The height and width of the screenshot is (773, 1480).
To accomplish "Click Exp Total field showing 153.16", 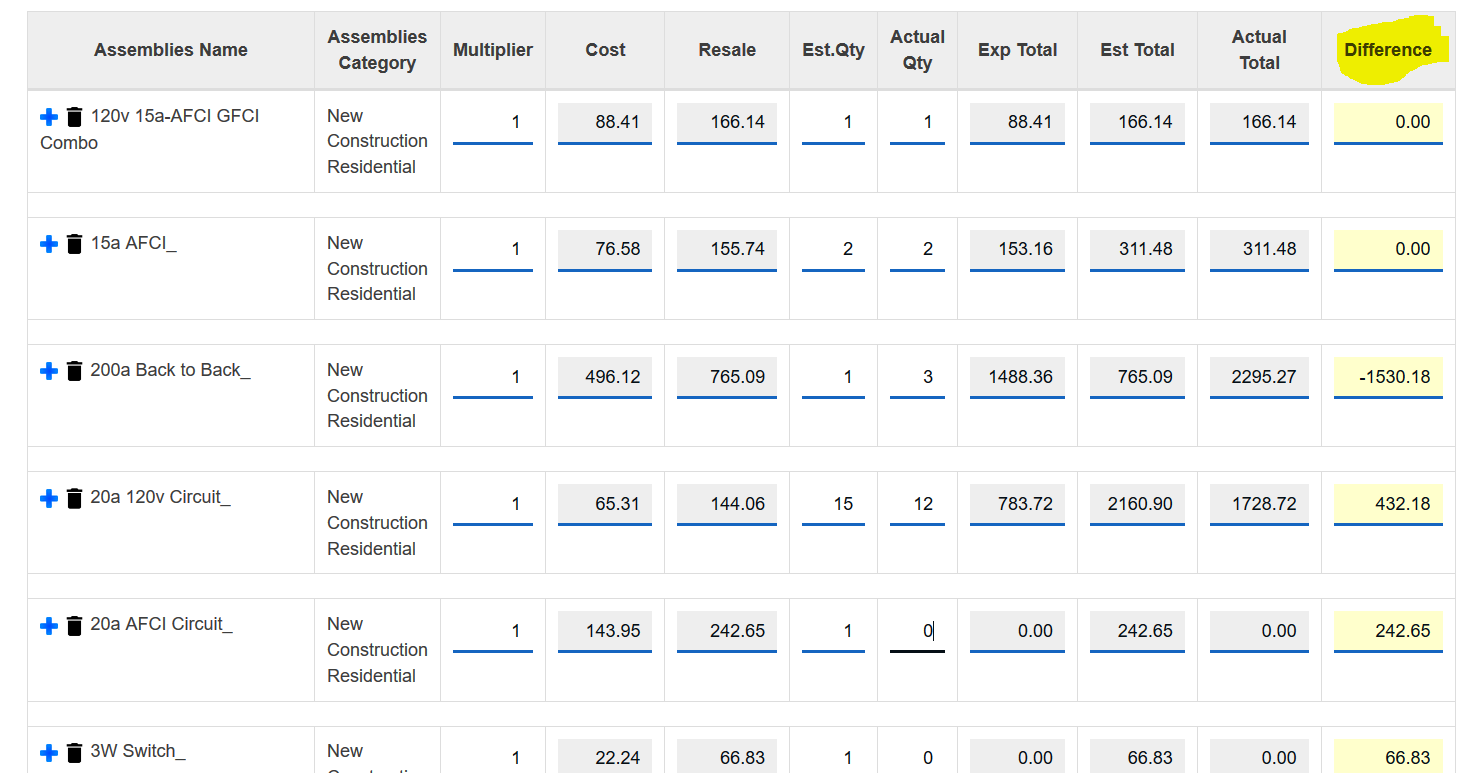I will (1017, 250).
